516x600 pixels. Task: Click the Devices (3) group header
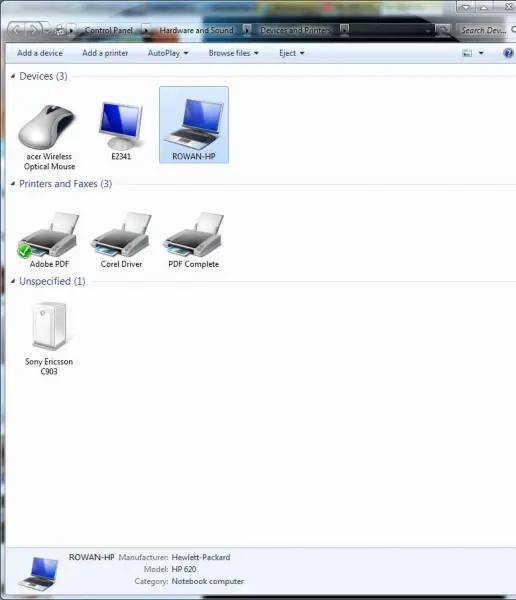click(x=43, y=76)
